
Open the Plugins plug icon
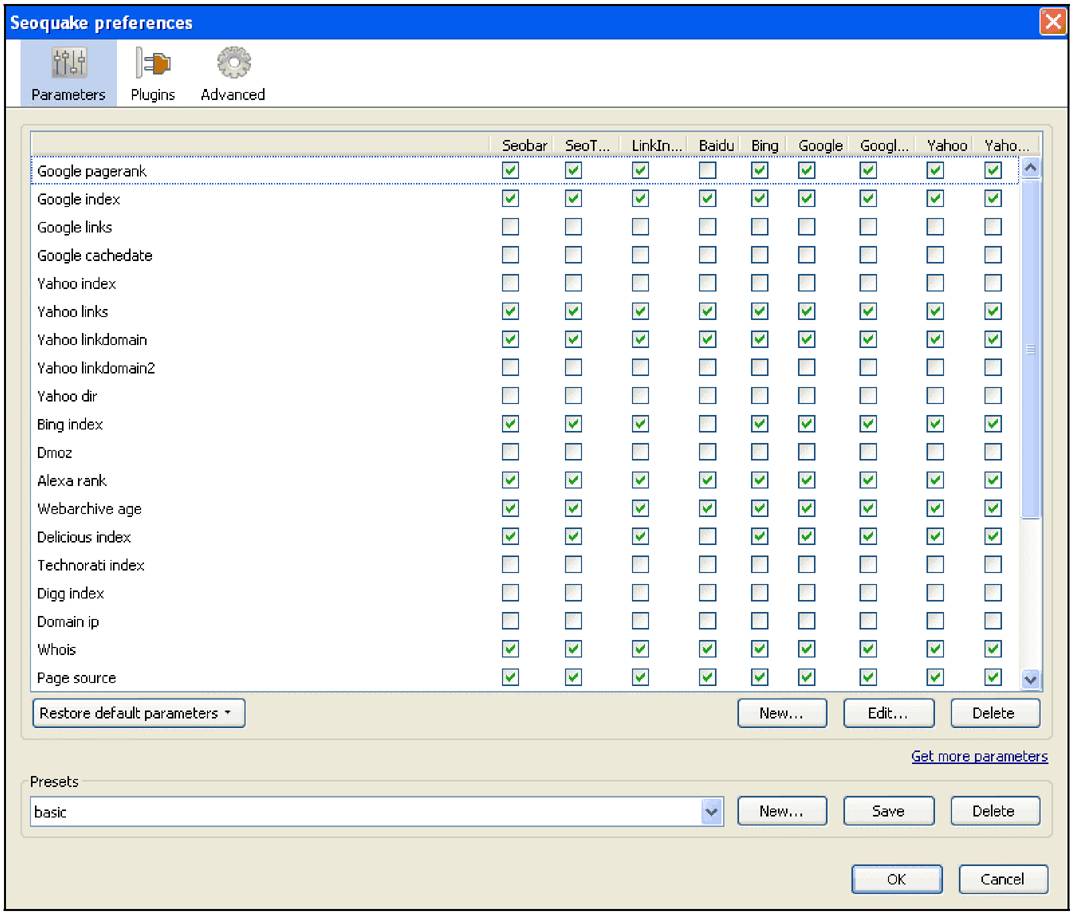click(x=153, y=63)
